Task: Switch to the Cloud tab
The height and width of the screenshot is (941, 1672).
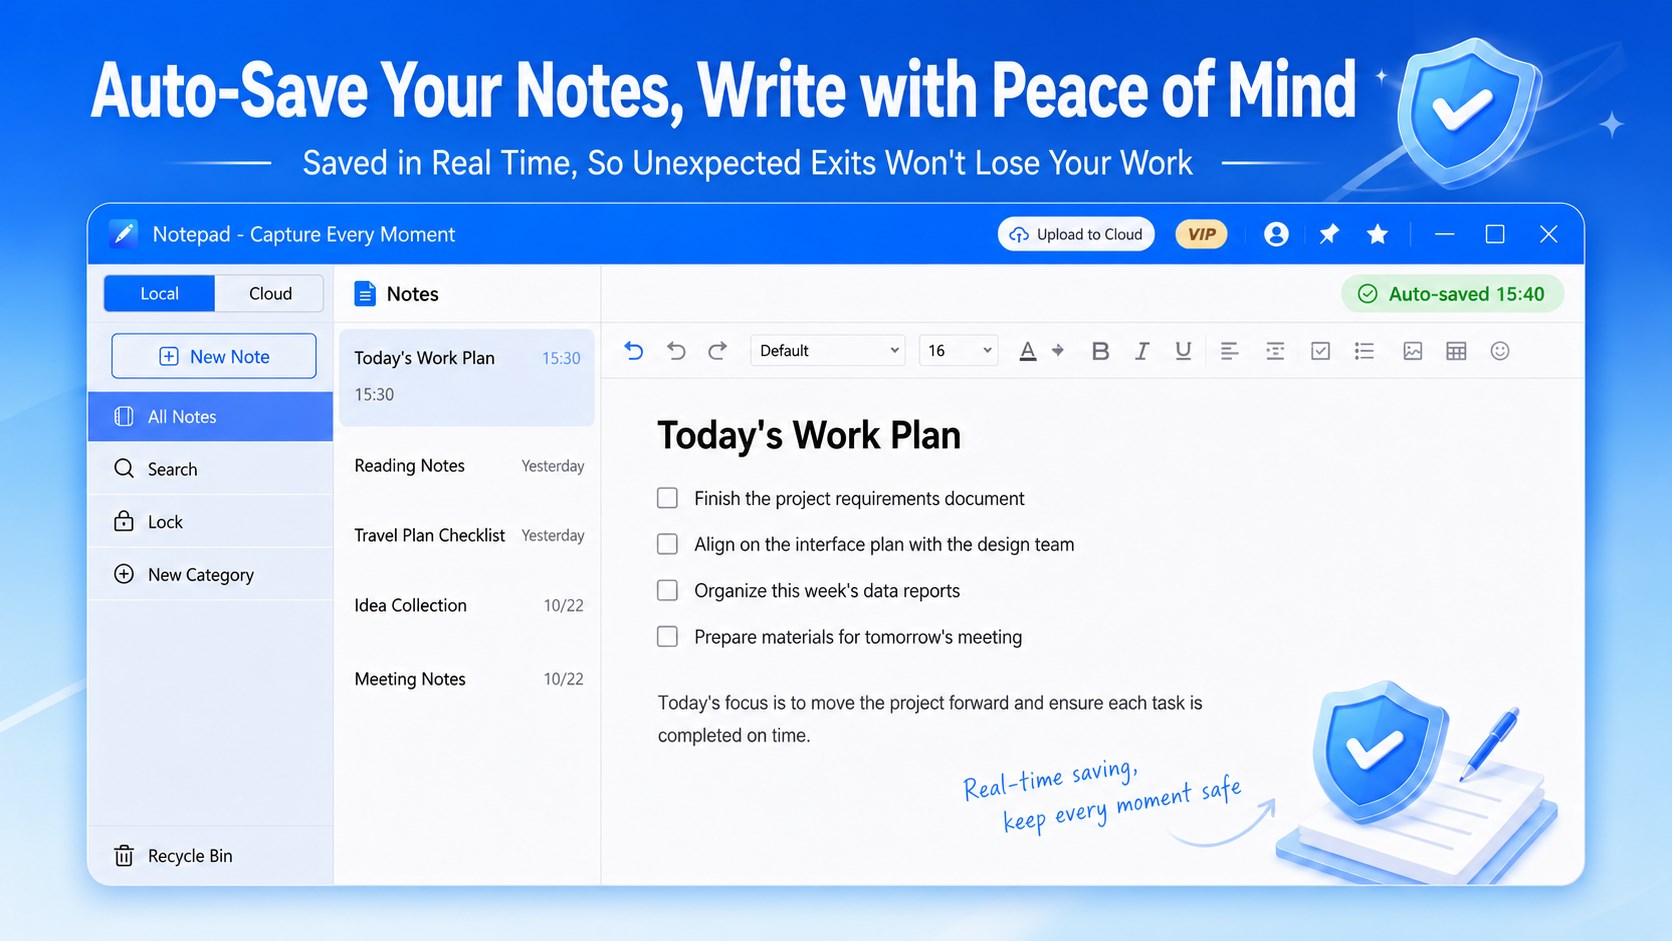Action: pyautogui.click(x=270, y=293)
